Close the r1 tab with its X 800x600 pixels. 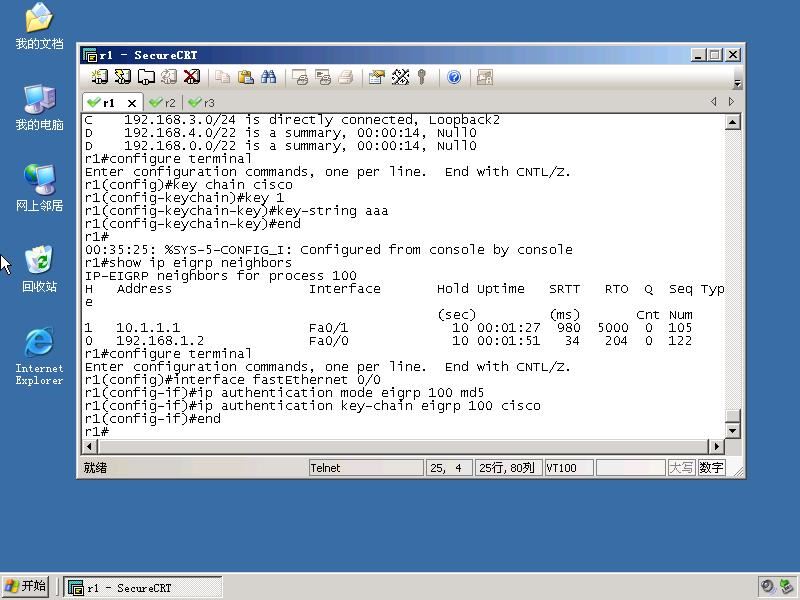132,103
